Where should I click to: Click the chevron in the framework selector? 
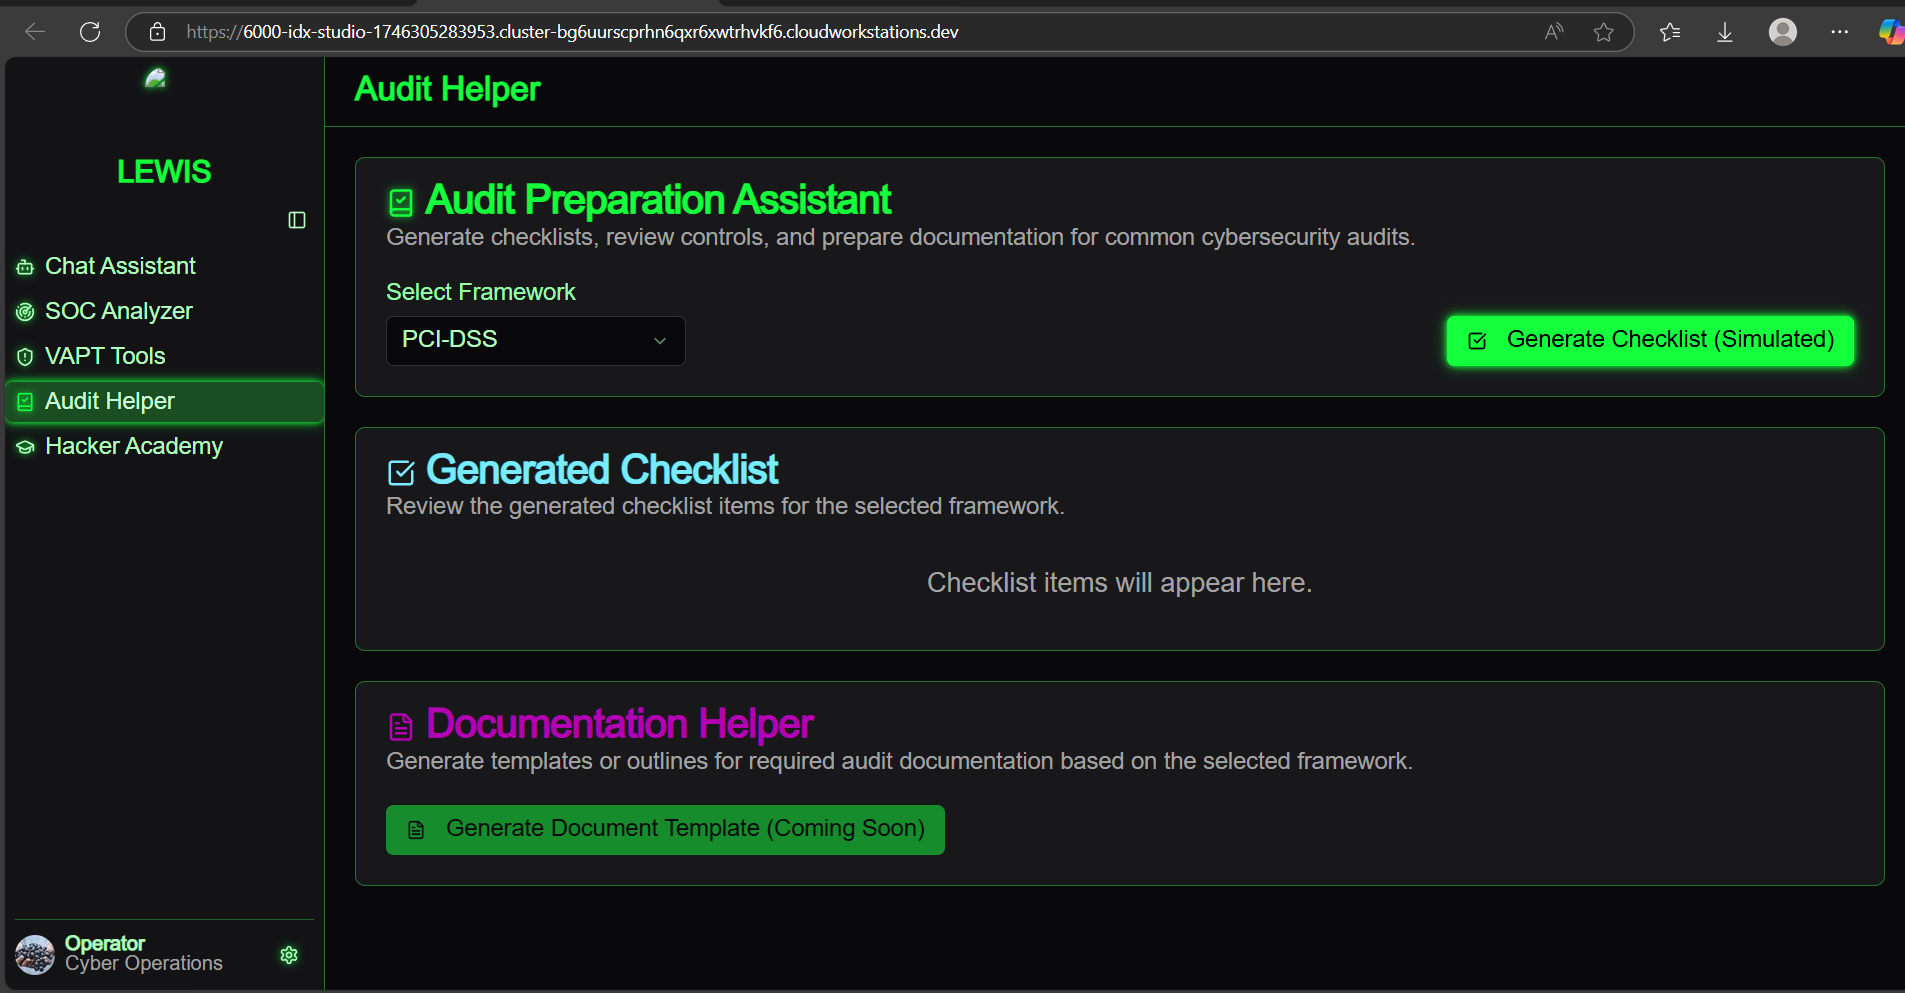(660, 341)
